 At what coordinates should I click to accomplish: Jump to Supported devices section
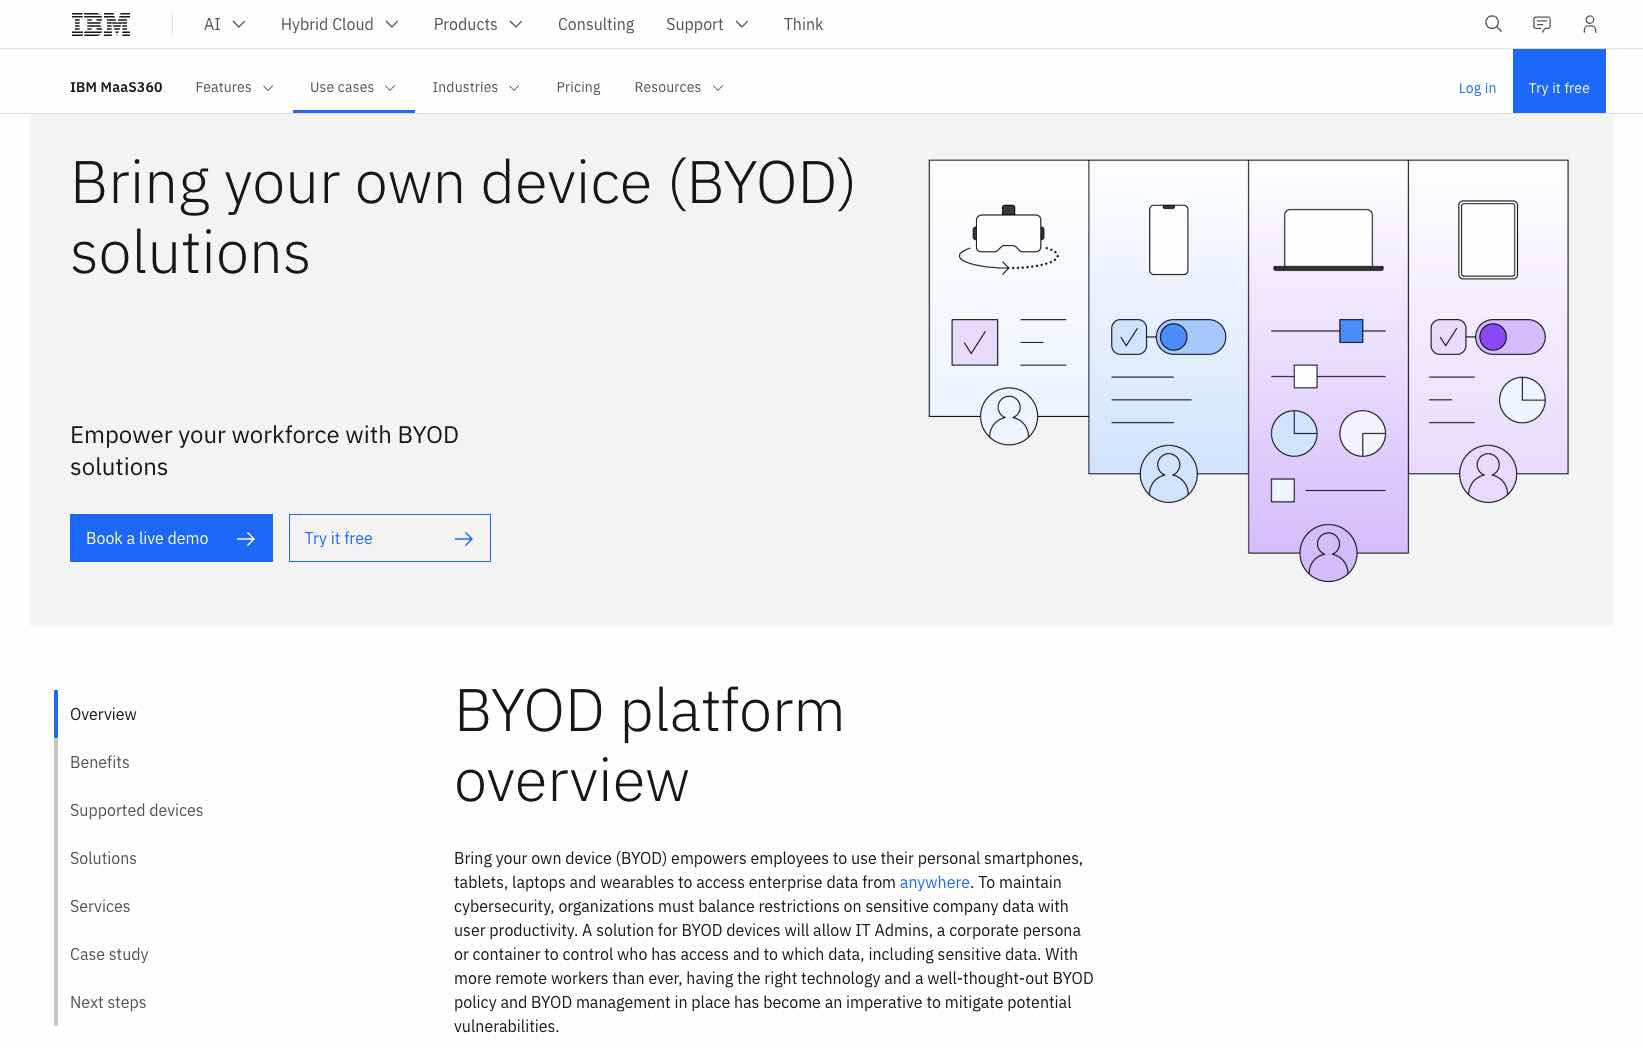[x=136, y=810]
